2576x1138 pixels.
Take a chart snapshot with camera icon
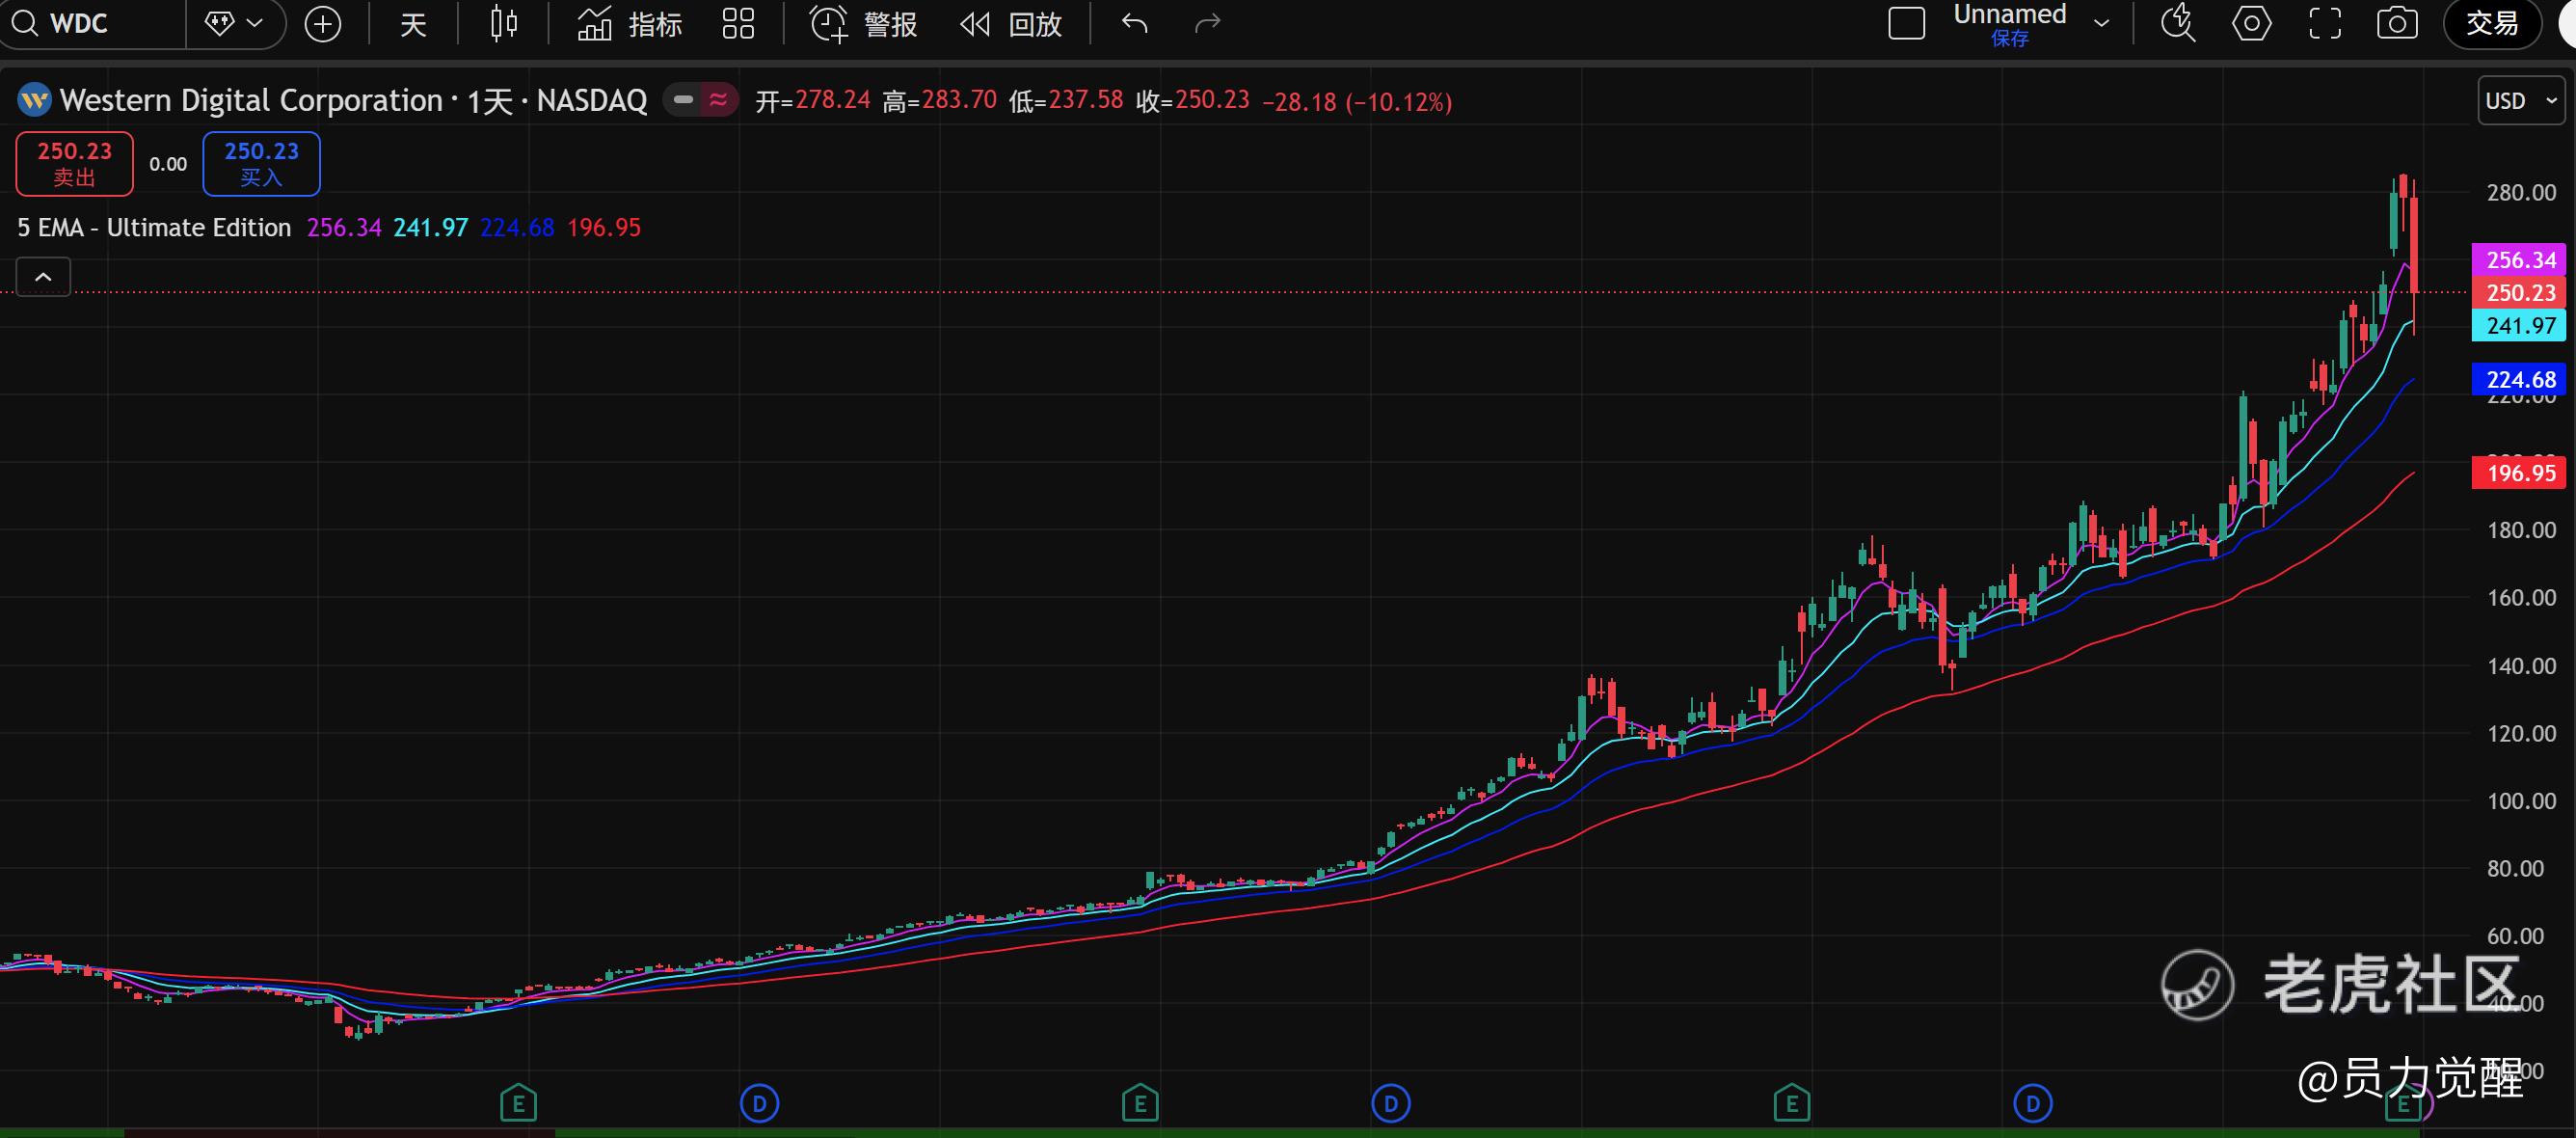(x=2397, y=24)
